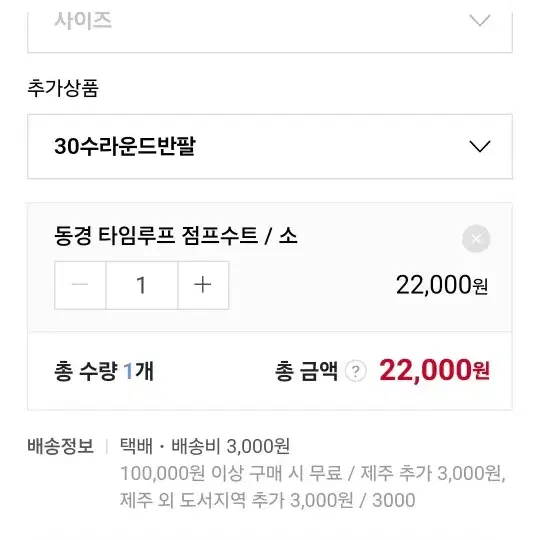This screenshot has width=540, height=540.
Task: Click the 총 수량 1개 text
Action: tap(104, 371)
